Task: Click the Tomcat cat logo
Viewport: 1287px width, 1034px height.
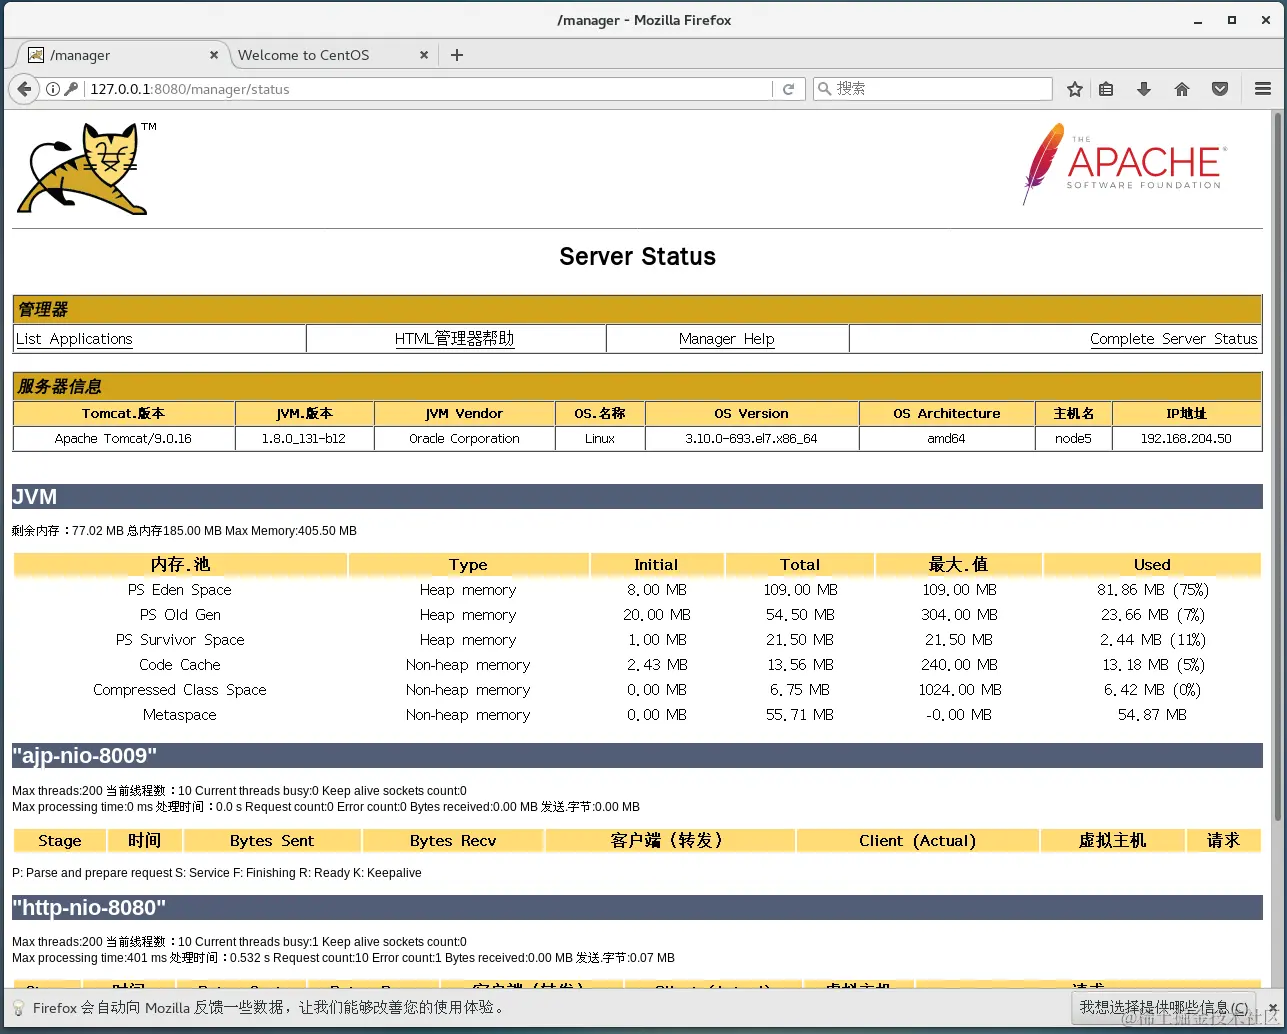Action: 87,168
